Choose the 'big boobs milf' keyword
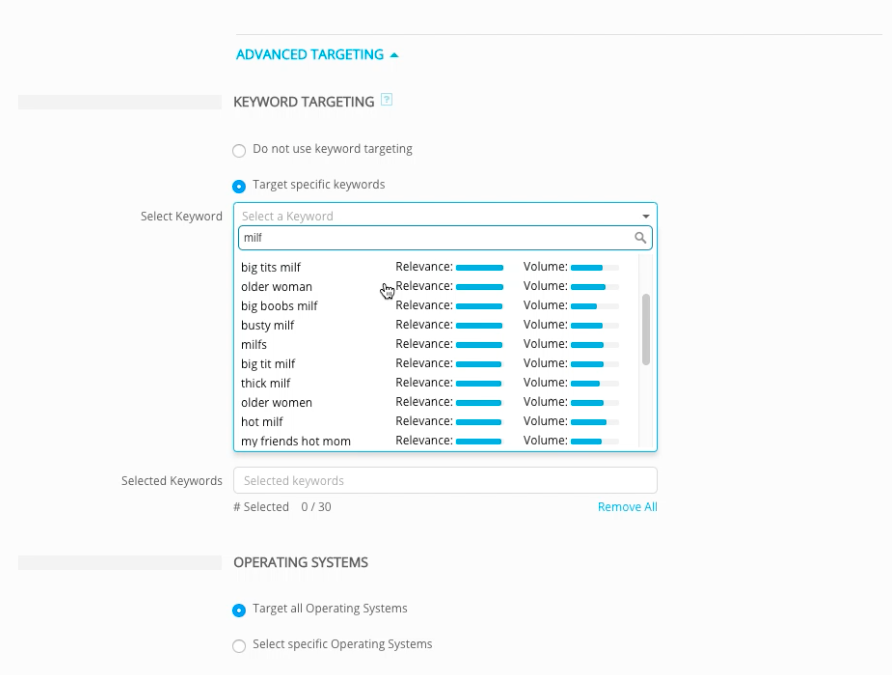Viewport: 892px width, 675px height. [279, 306]
